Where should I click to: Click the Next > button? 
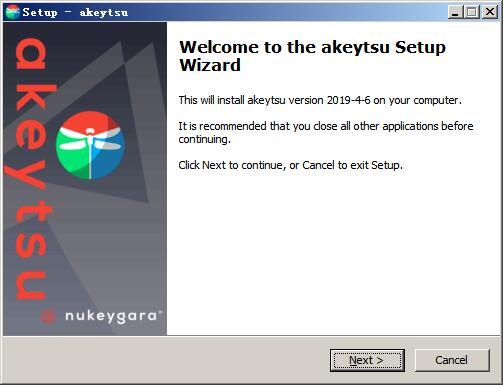tap(367, 360)
